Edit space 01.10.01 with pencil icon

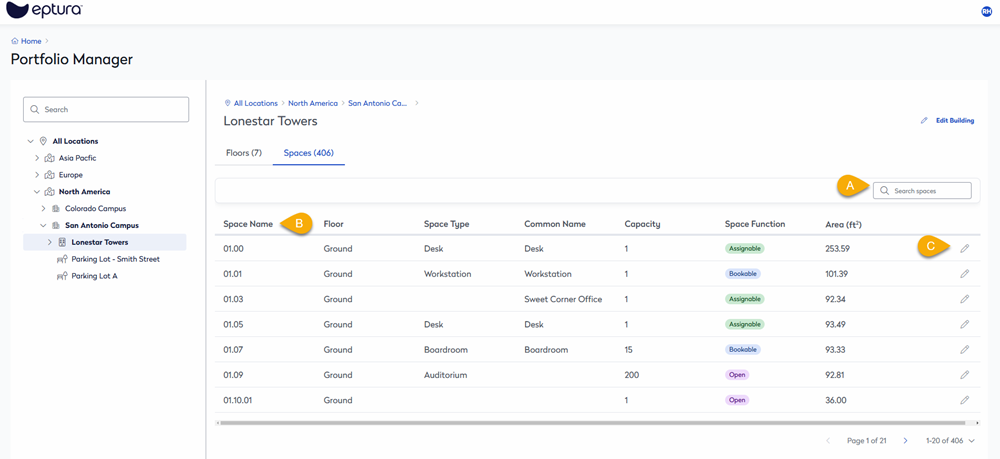pyautogui.click(x=964, y=400)
